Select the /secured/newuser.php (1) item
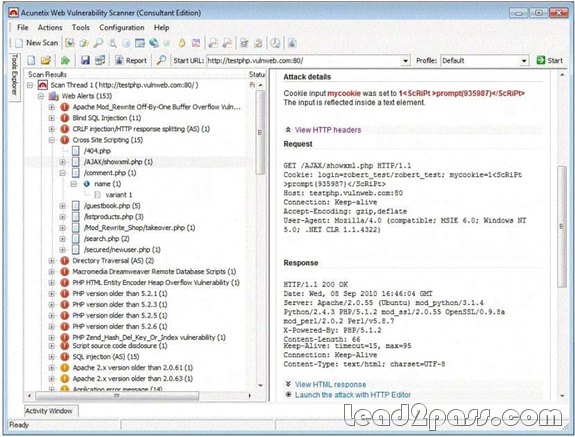 coord(122,250)
